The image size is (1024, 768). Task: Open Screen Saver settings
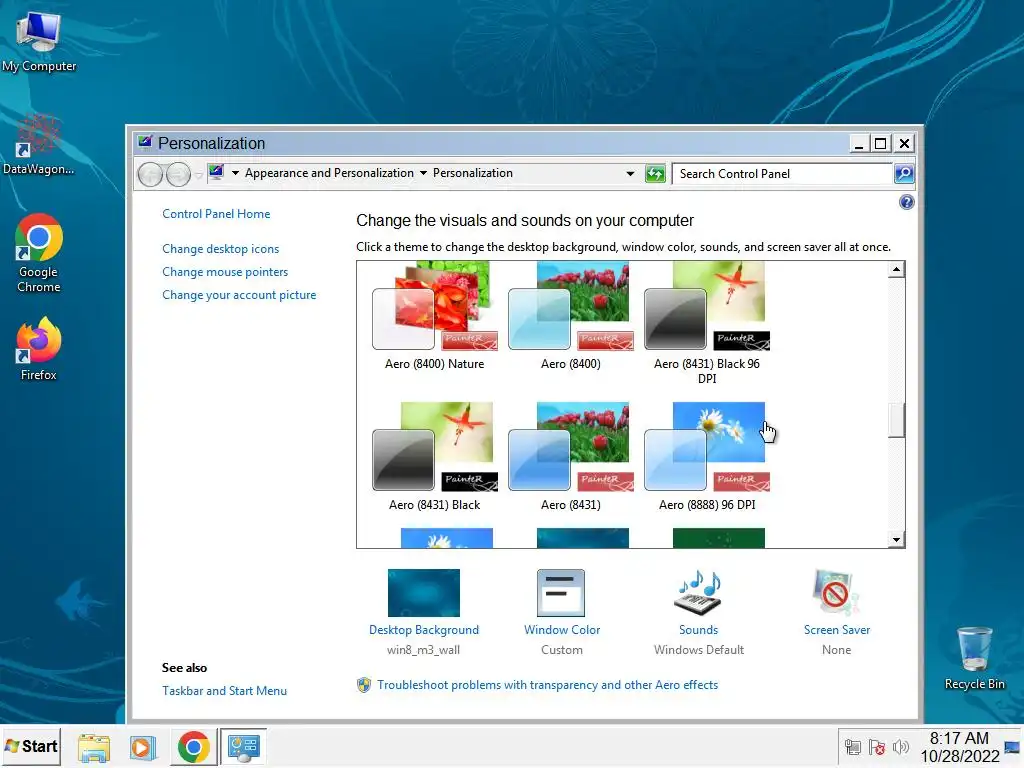point(837,612)
